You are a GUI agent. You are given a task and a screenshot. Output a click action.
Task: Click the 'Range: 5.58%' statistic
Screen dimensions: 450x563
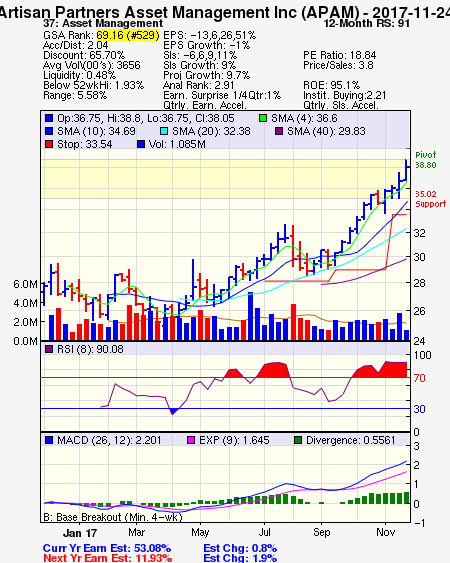coord(75,96)
